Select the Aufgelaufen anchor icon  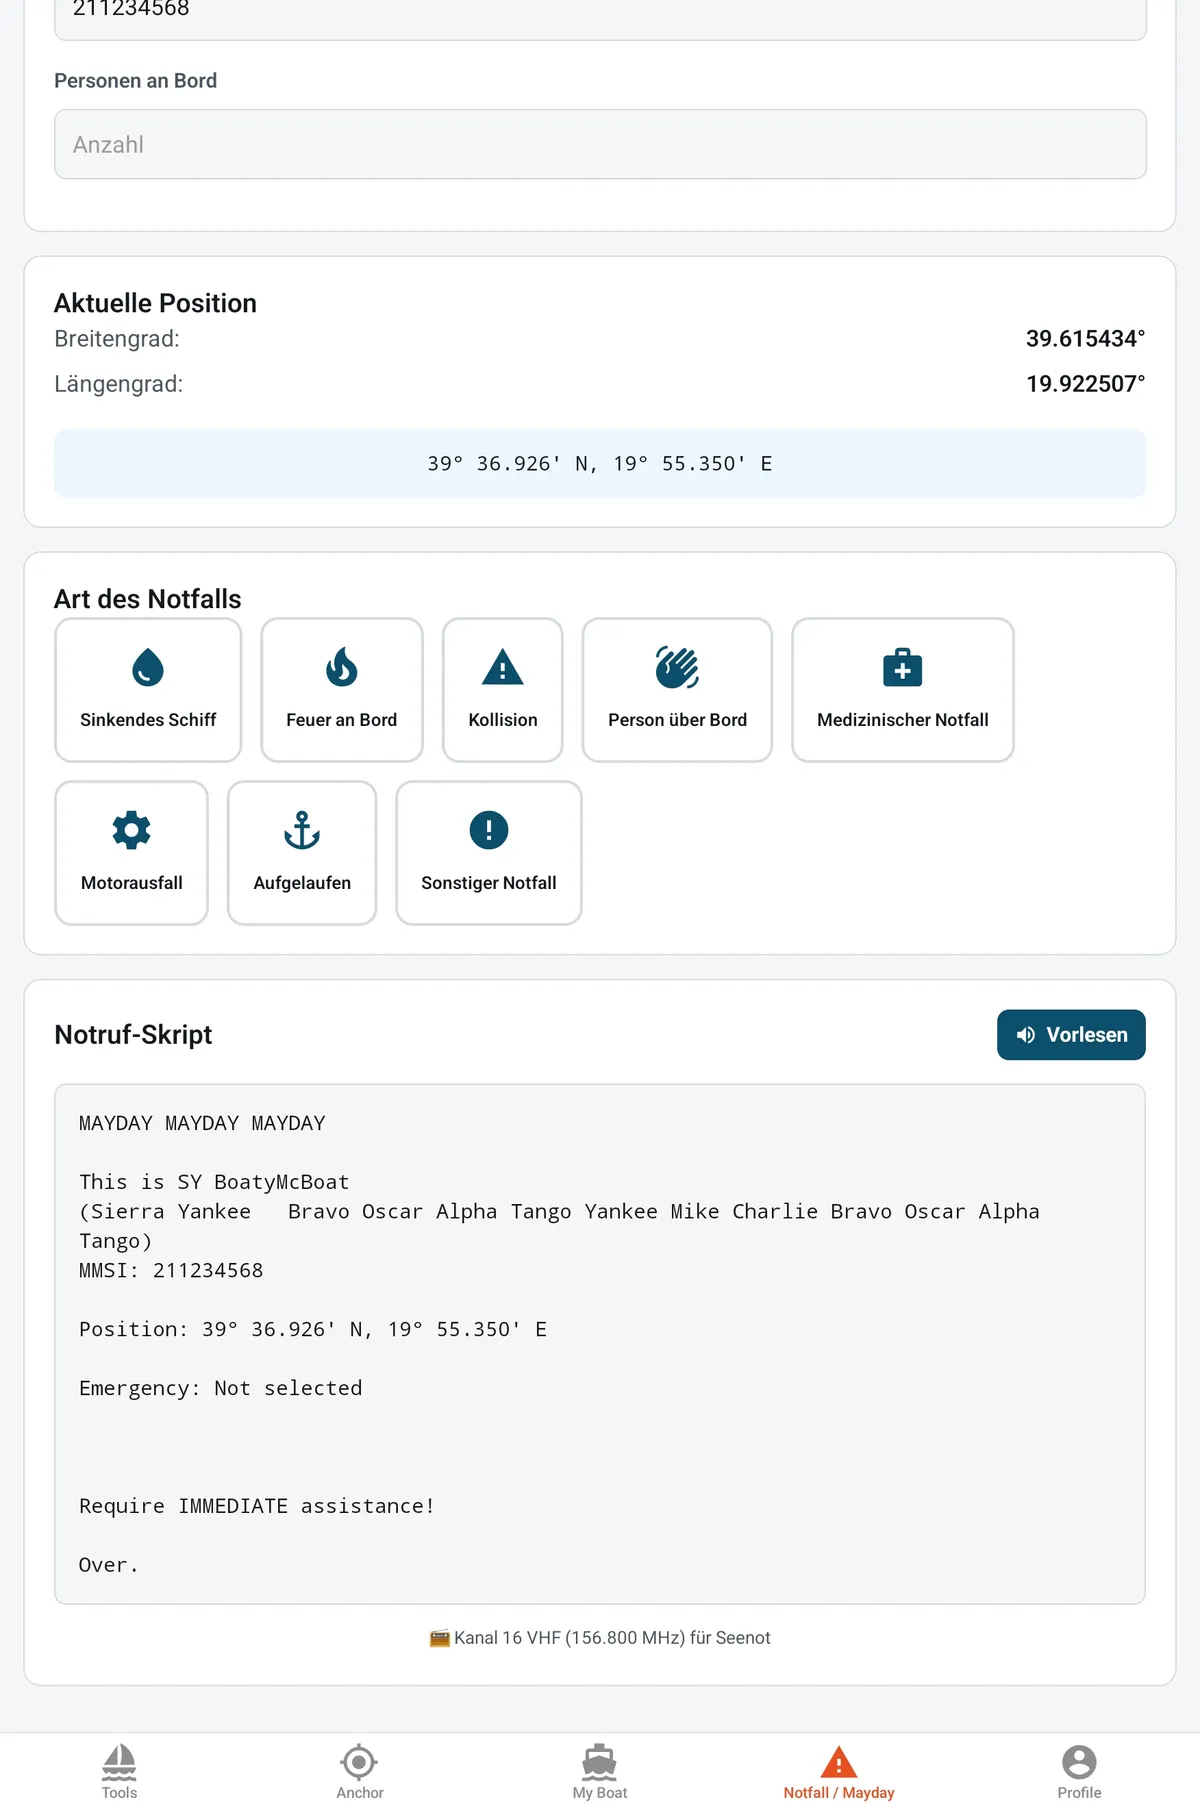pyautogui.click(x=302, y=830)
